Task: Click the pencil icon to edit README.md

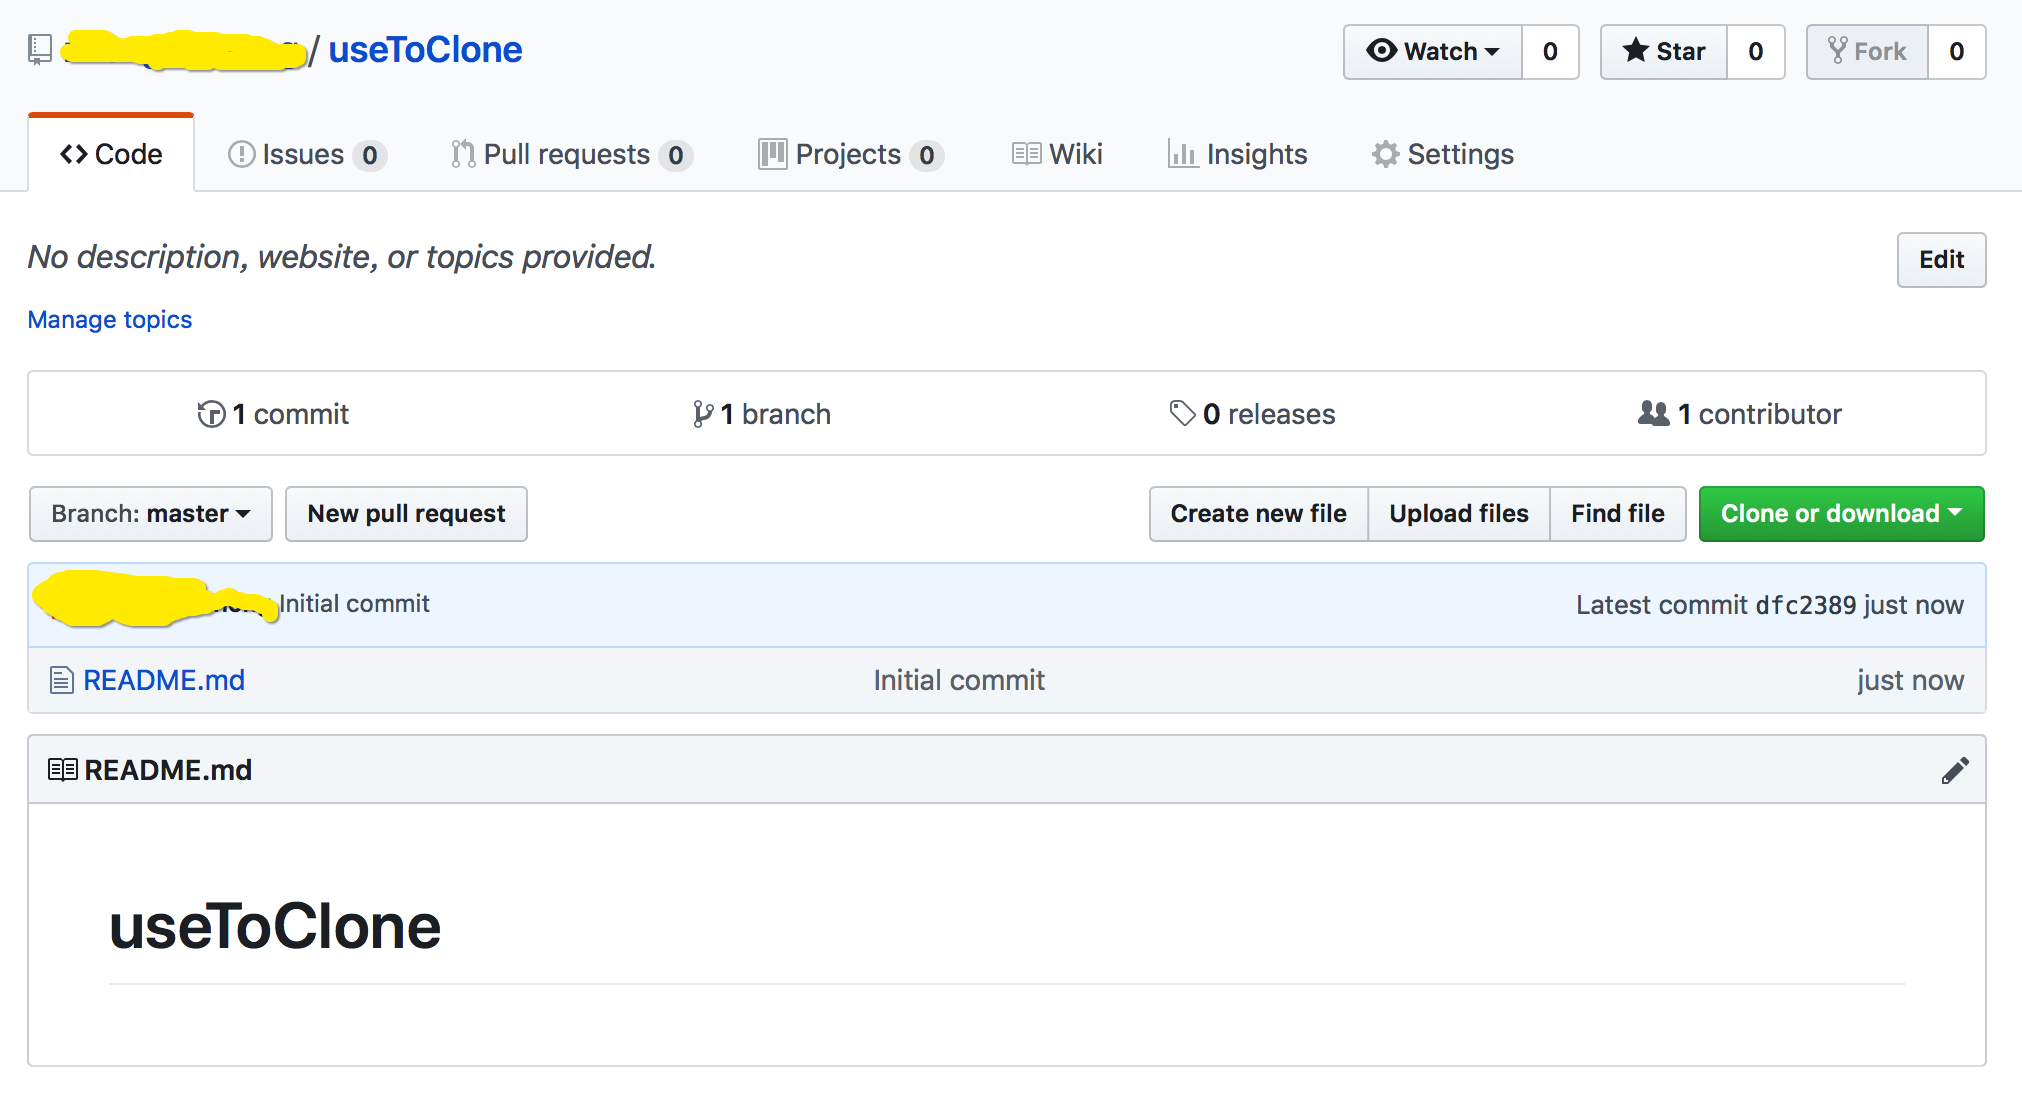Action: (x=1954, y=770)
